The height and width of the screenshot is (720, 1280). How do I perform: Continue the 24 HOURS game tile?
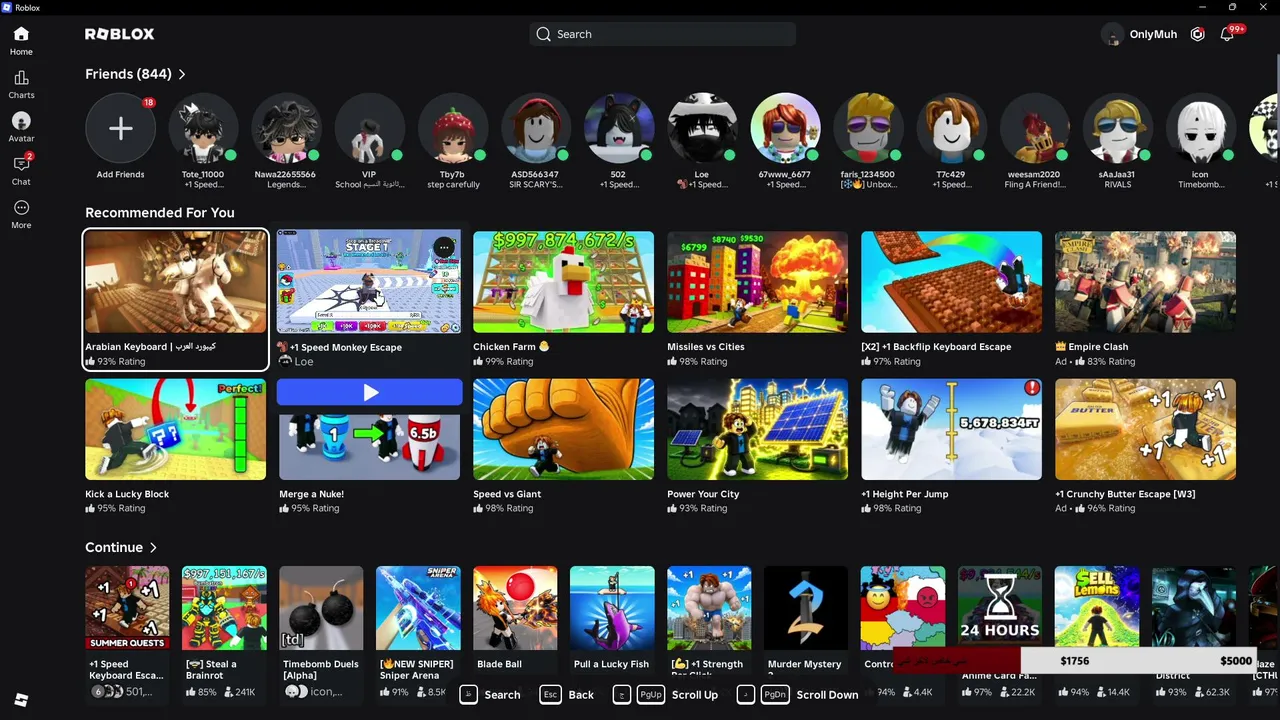point(1000,608)
